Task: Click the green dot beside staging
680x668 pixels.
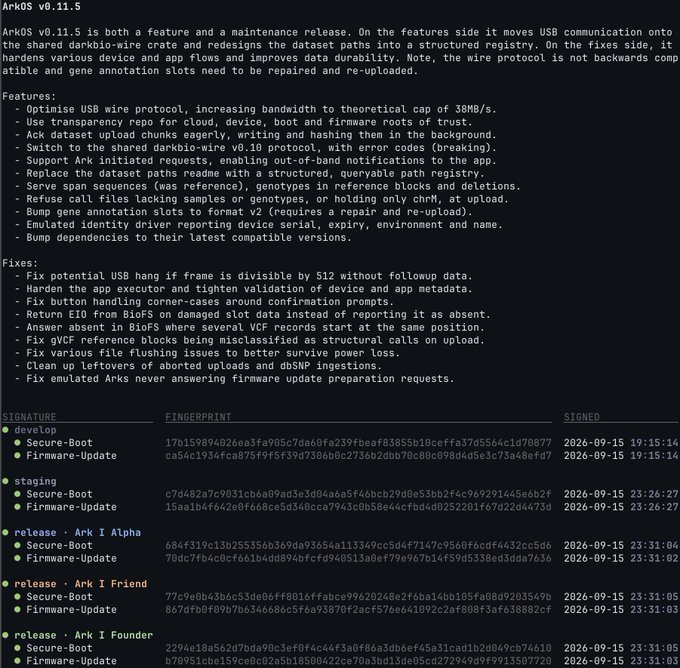Action: pos(5,481)
